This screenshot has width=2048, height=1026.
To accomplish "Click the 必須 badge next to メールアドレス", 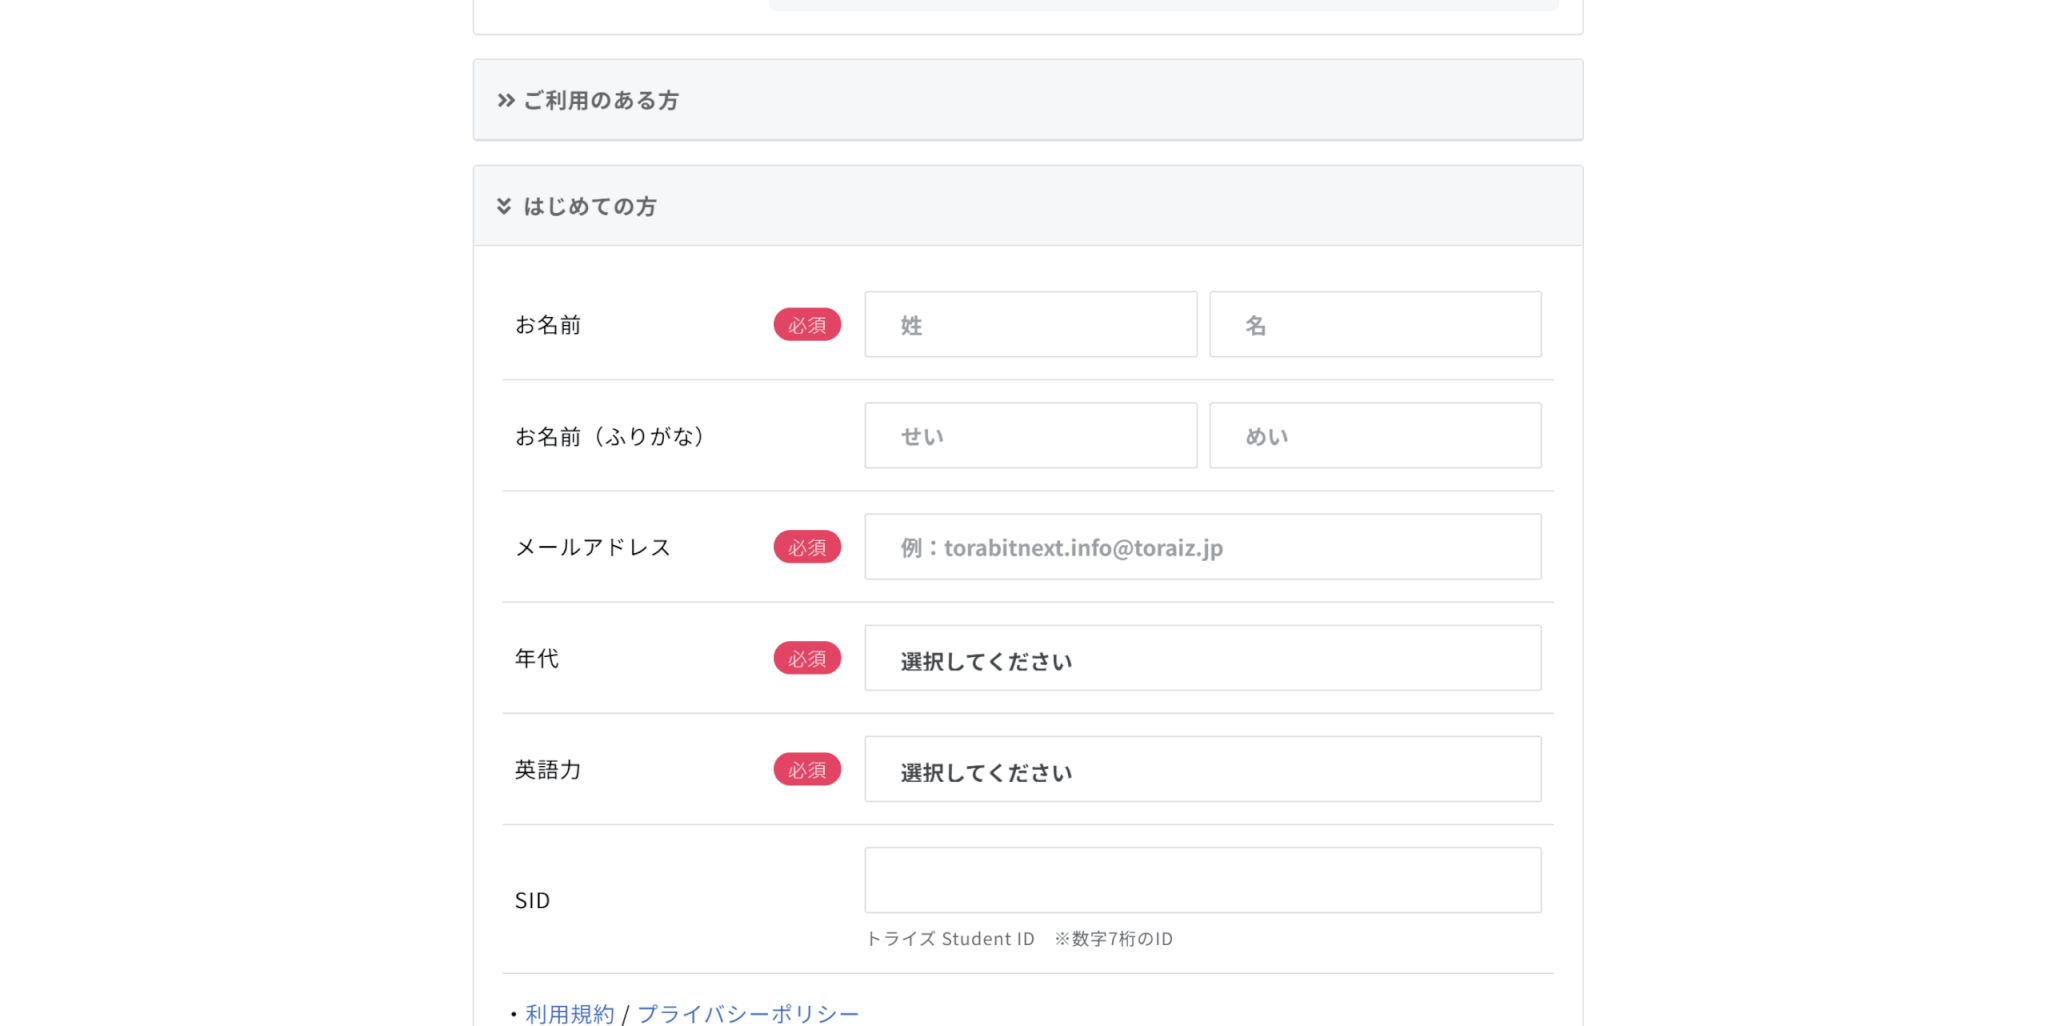I will coord(807,547).
